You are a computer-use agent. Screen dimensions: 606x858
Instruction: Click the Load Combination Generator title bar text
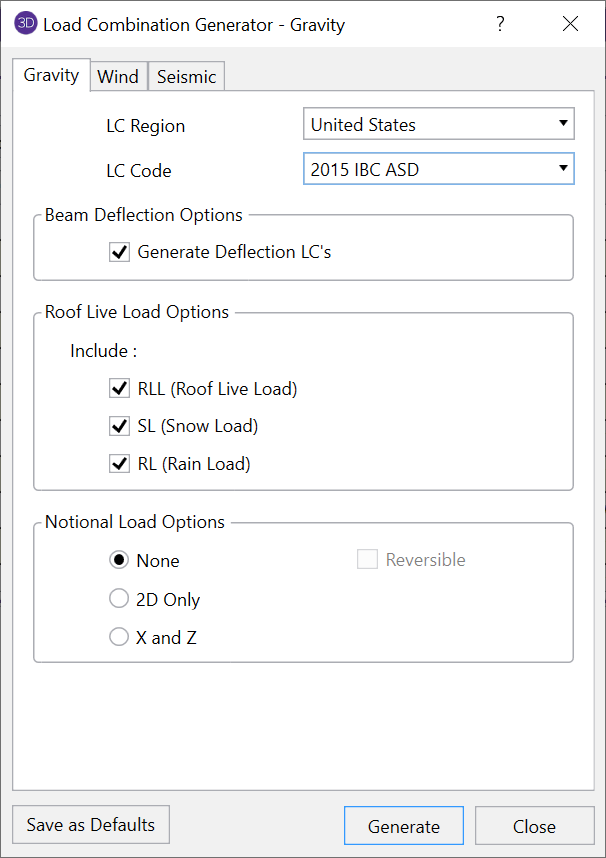pyautogui.click(x=194, y=24)
